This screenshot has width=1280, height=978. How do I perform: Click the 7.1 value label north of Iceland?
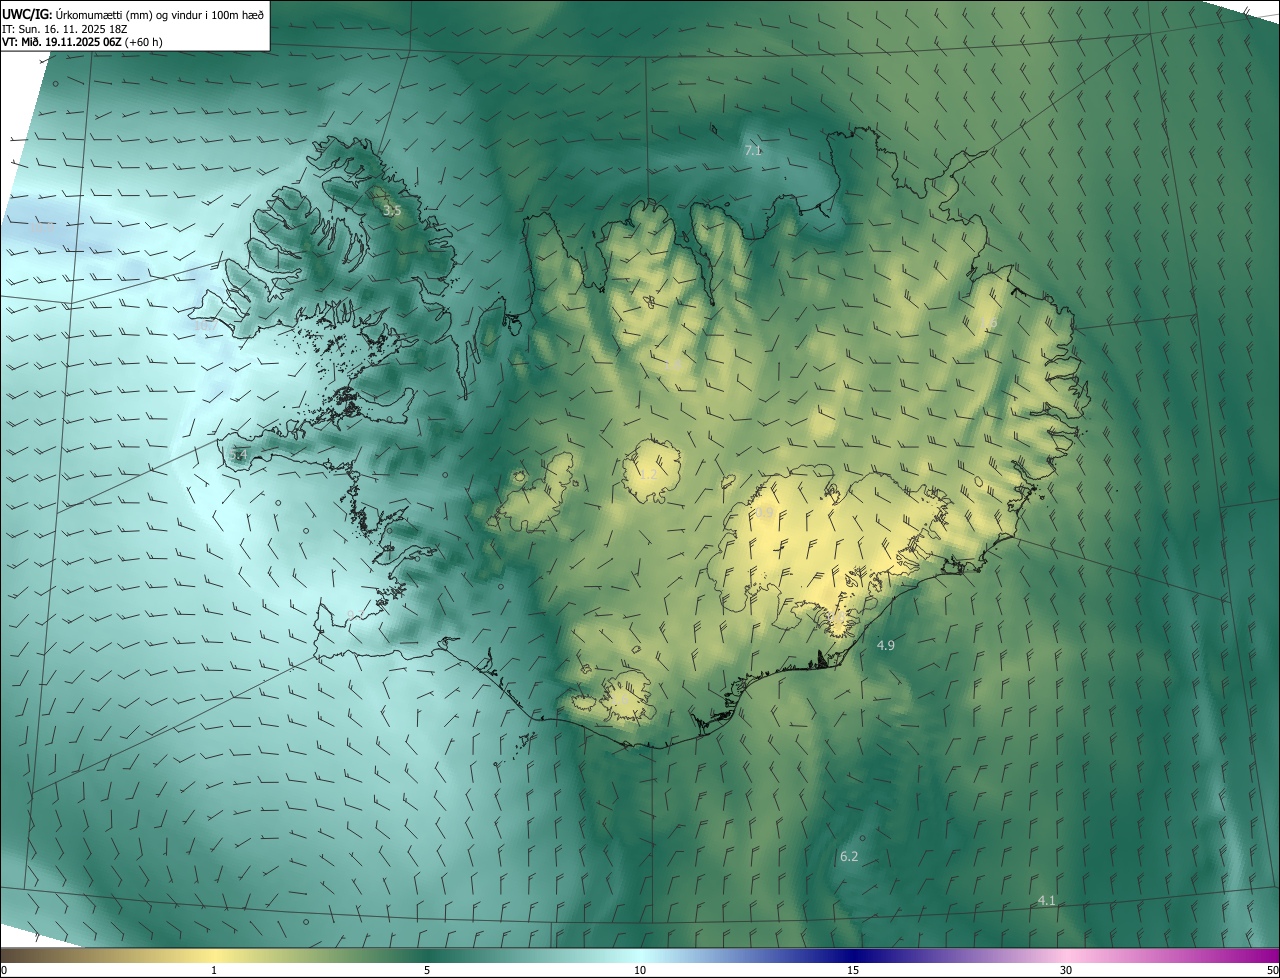click(753, 151)
